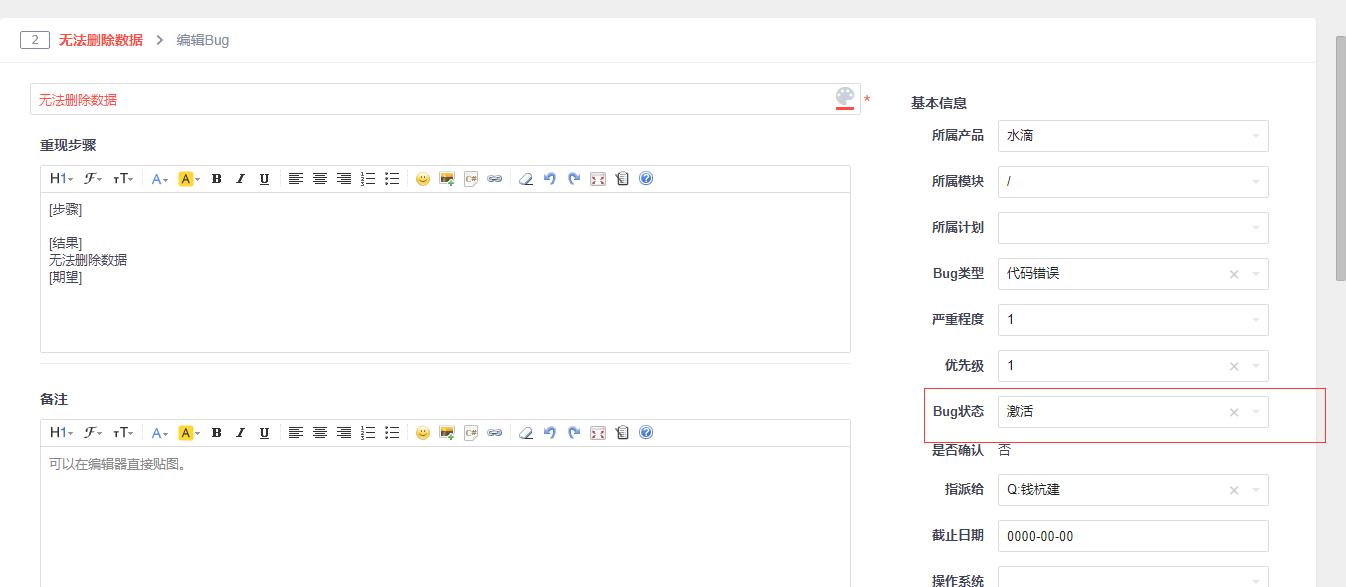Open Bug类型 dropdown showing 代码错误
Viewport: 1346px width, 587px height.
point(1133,273)
